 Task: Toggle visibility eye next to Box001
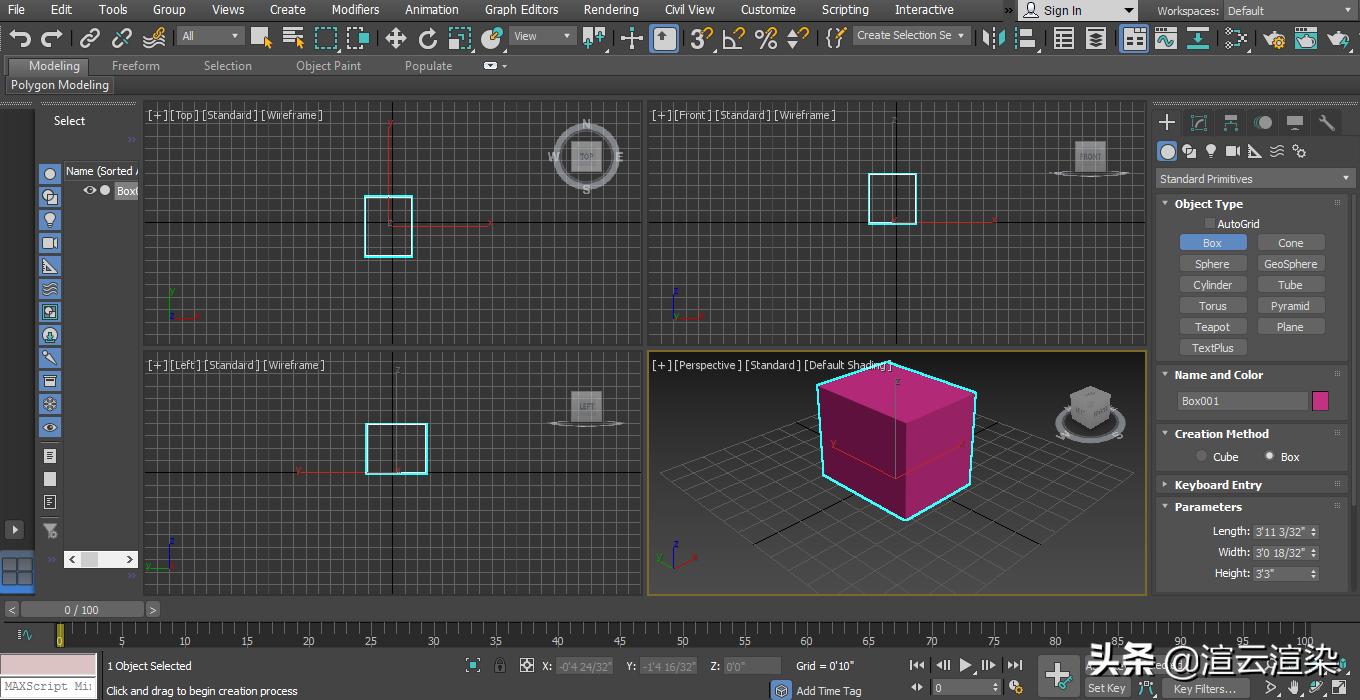pos(89,190)
